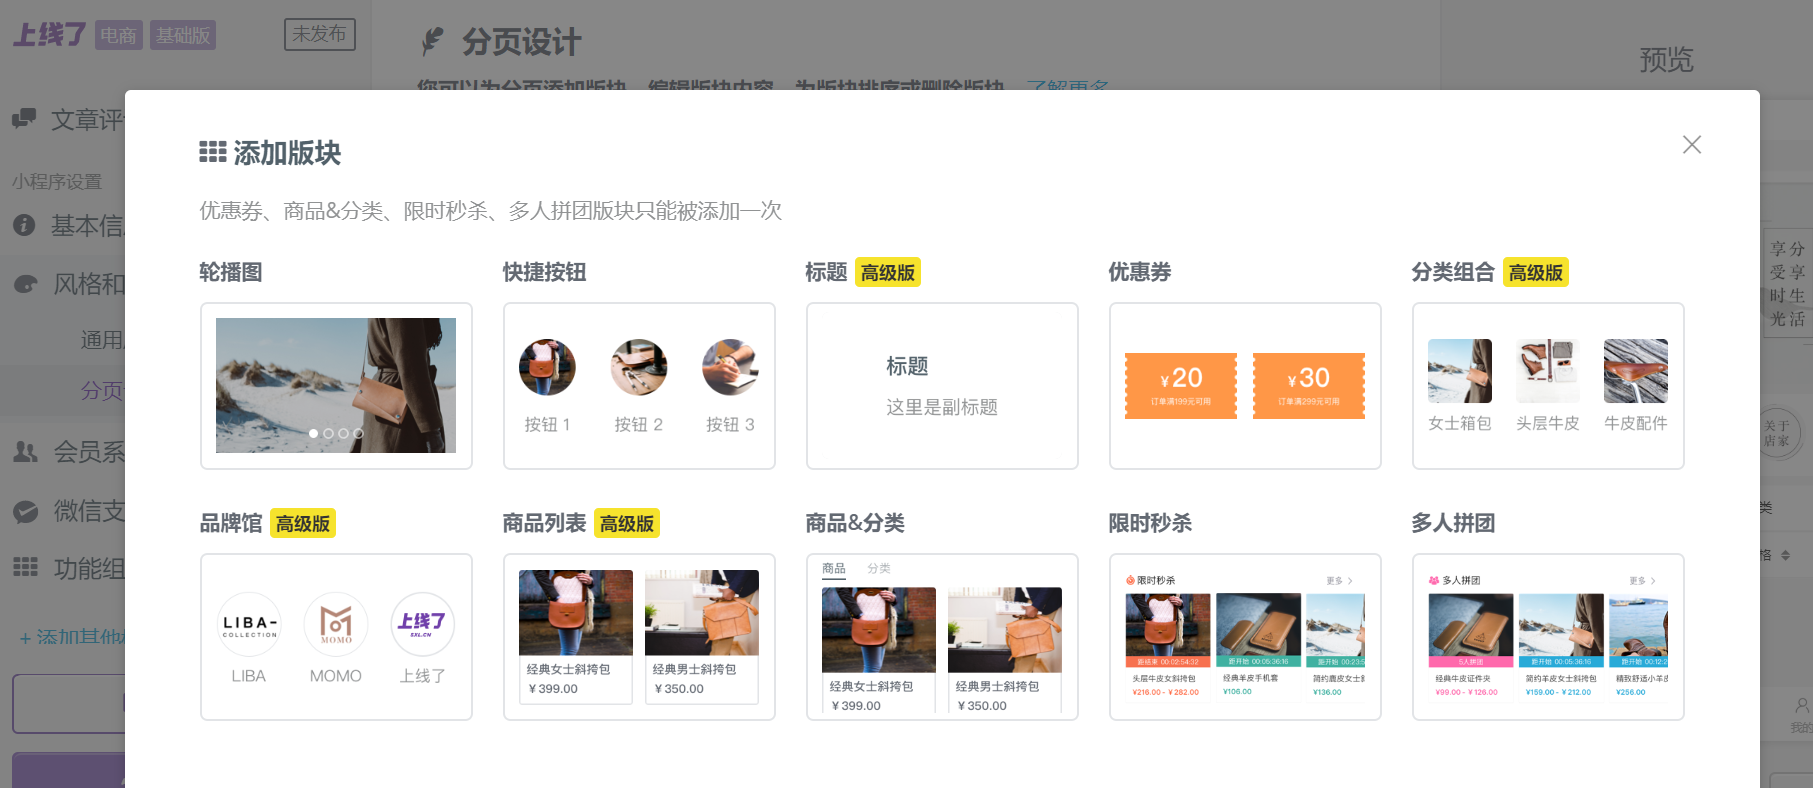Viewport: 1813px width, 788px height.
Task: Click 更多 in the 多人拼团 preview
Action: click(1642, 581)
